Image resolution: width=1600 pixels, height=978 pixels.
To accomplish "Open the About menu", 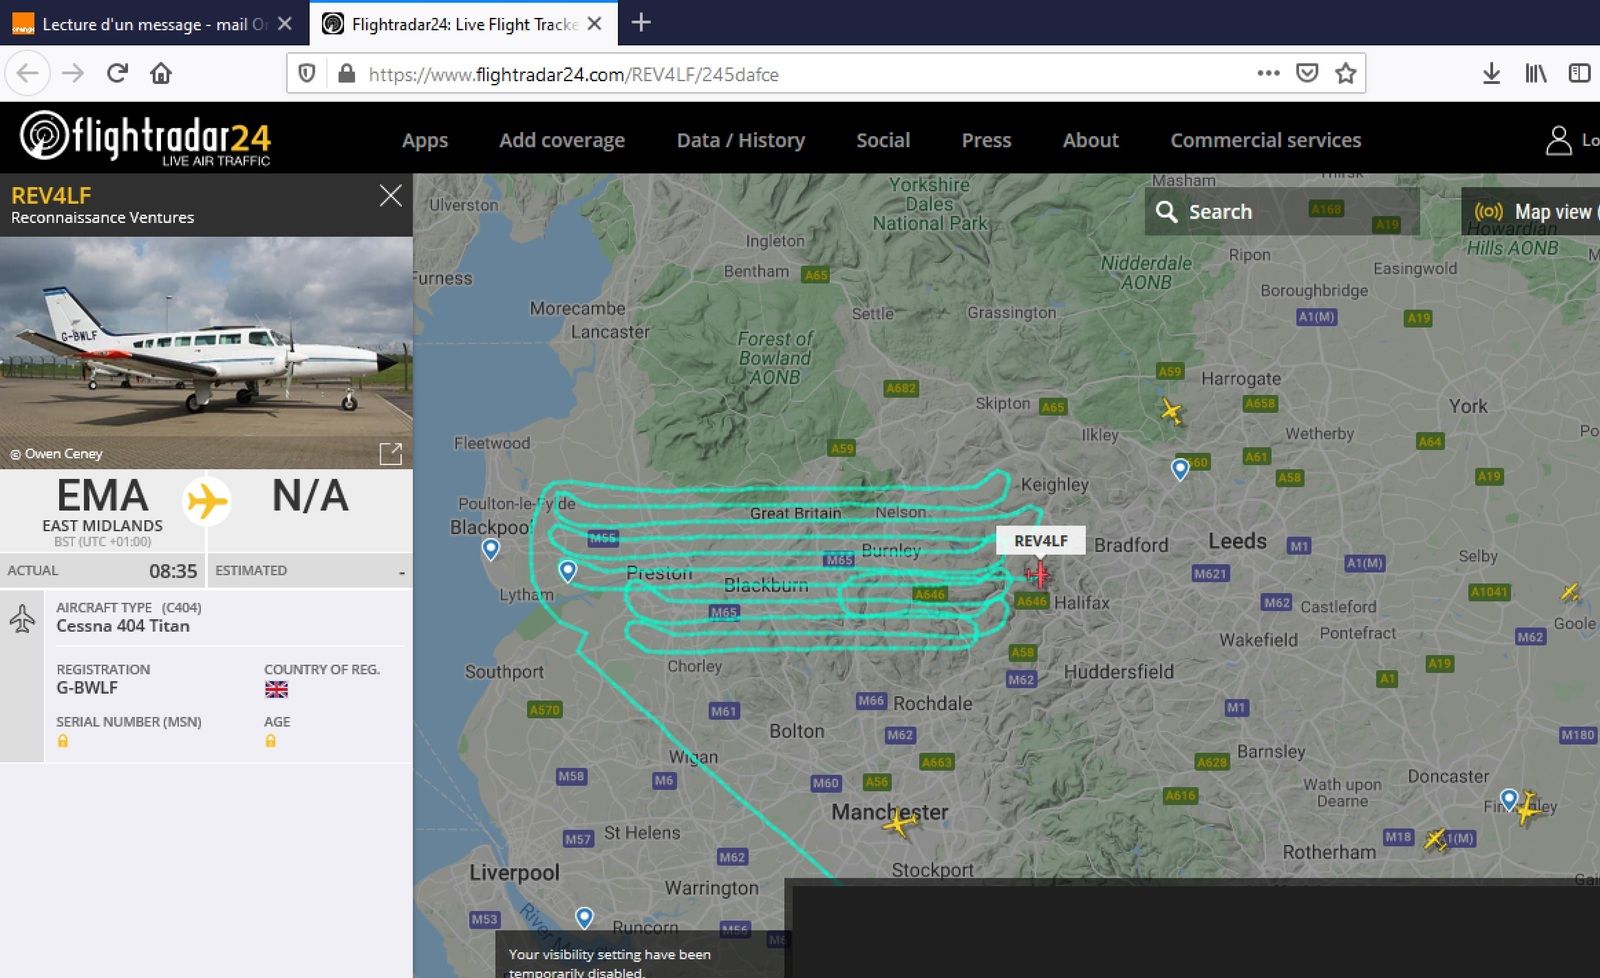I will pyautogui.click(x=1091, y=140).
